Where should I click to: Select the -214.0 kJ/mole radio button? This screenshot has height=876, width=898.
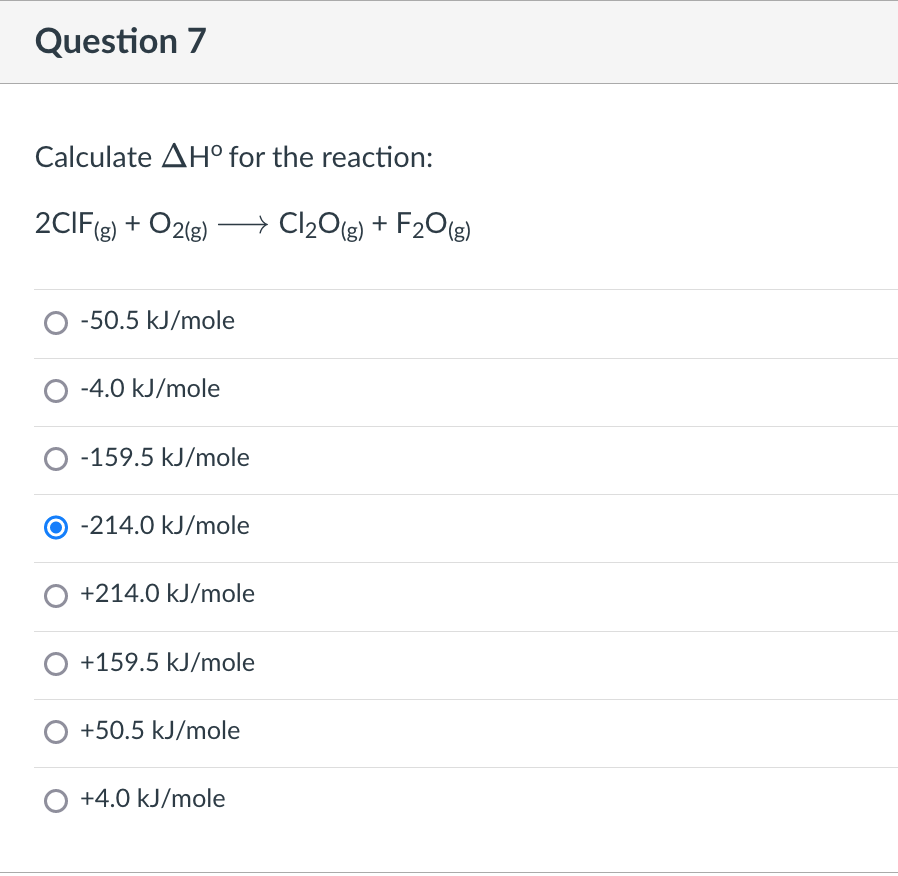pos(56,527)
